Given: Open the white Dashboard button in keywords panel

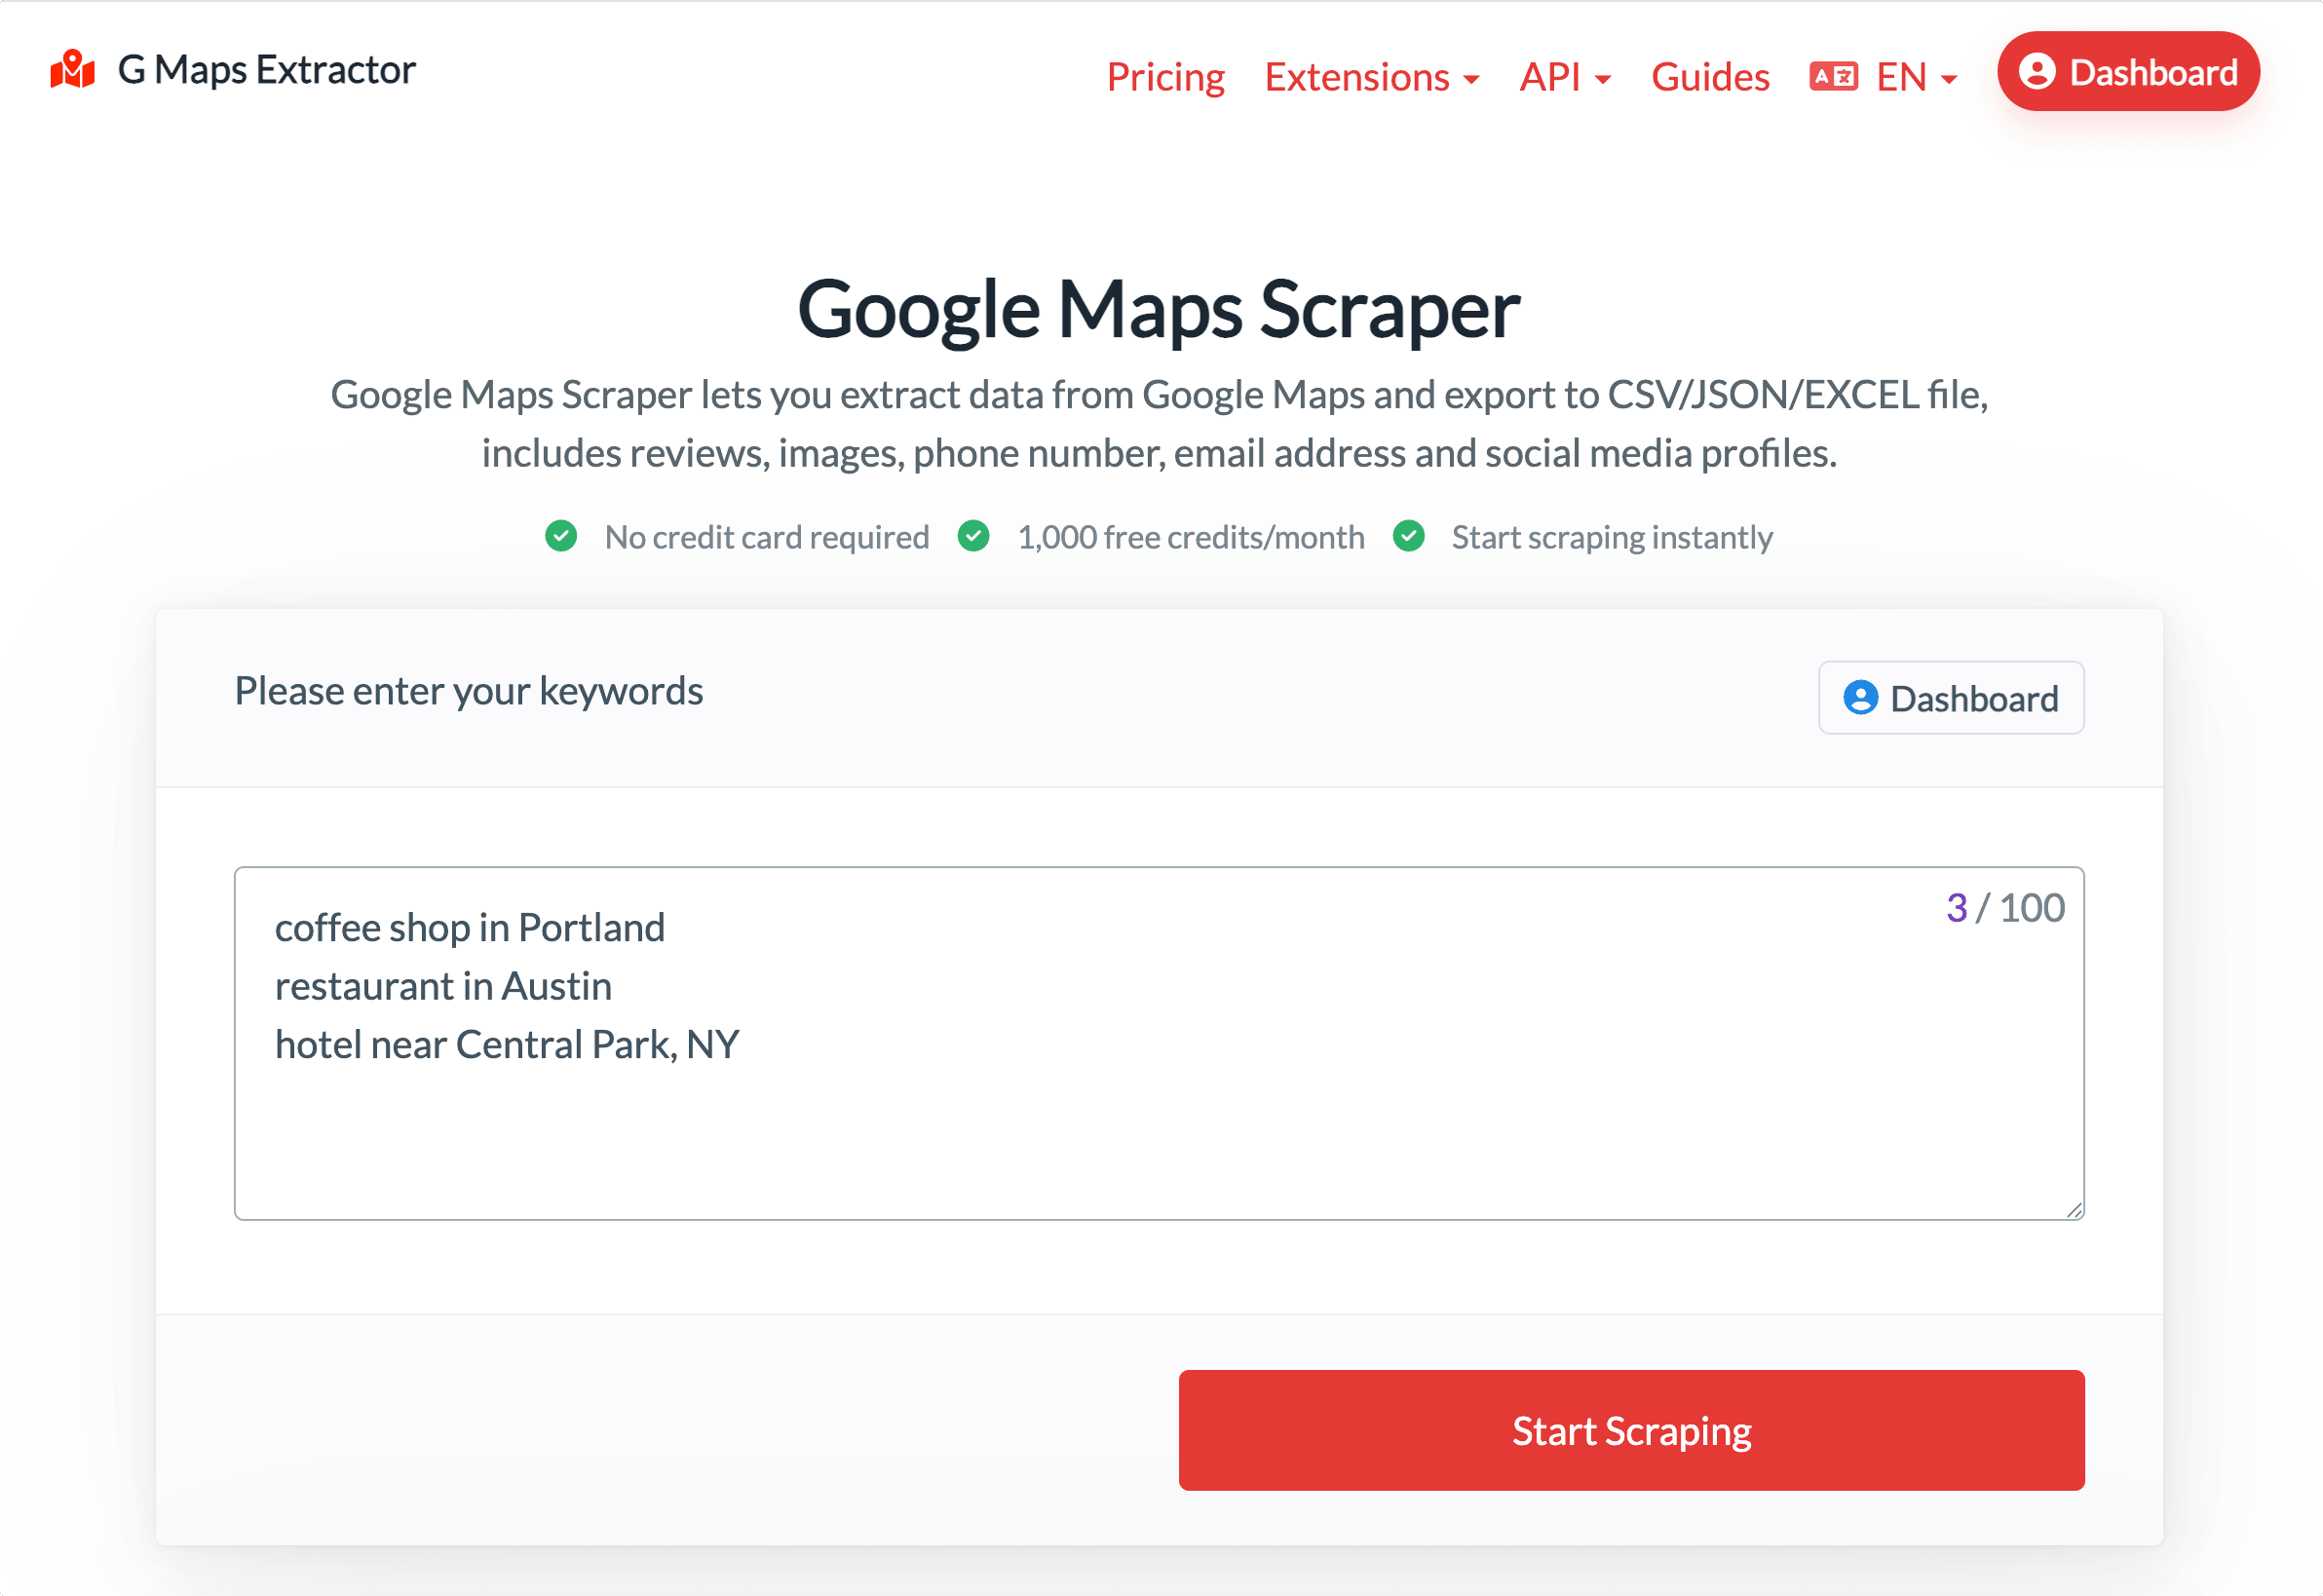Looking at the screenshot, I should coord(1951,698).
